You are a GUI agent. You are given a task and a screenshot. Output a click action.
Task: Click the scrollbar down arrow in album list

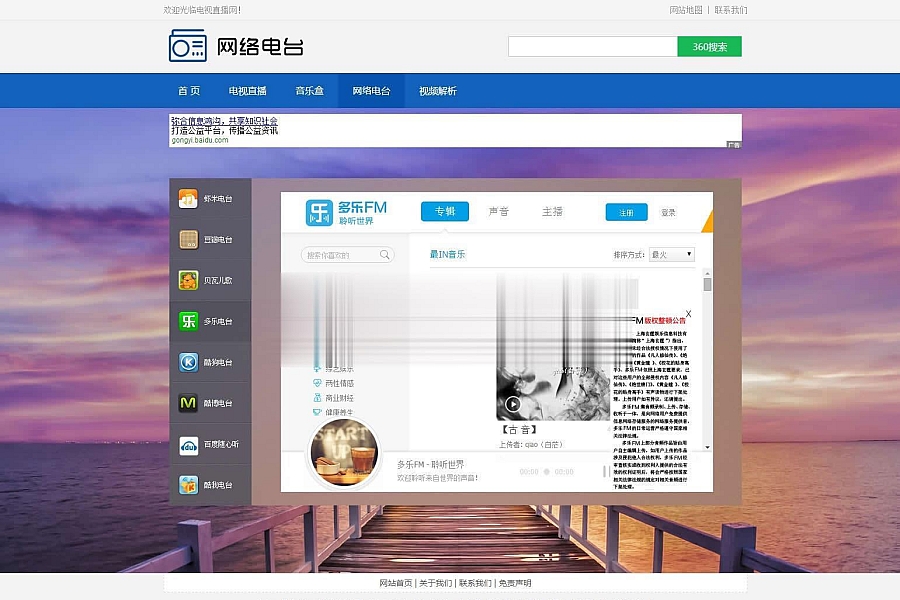[707, 447]
